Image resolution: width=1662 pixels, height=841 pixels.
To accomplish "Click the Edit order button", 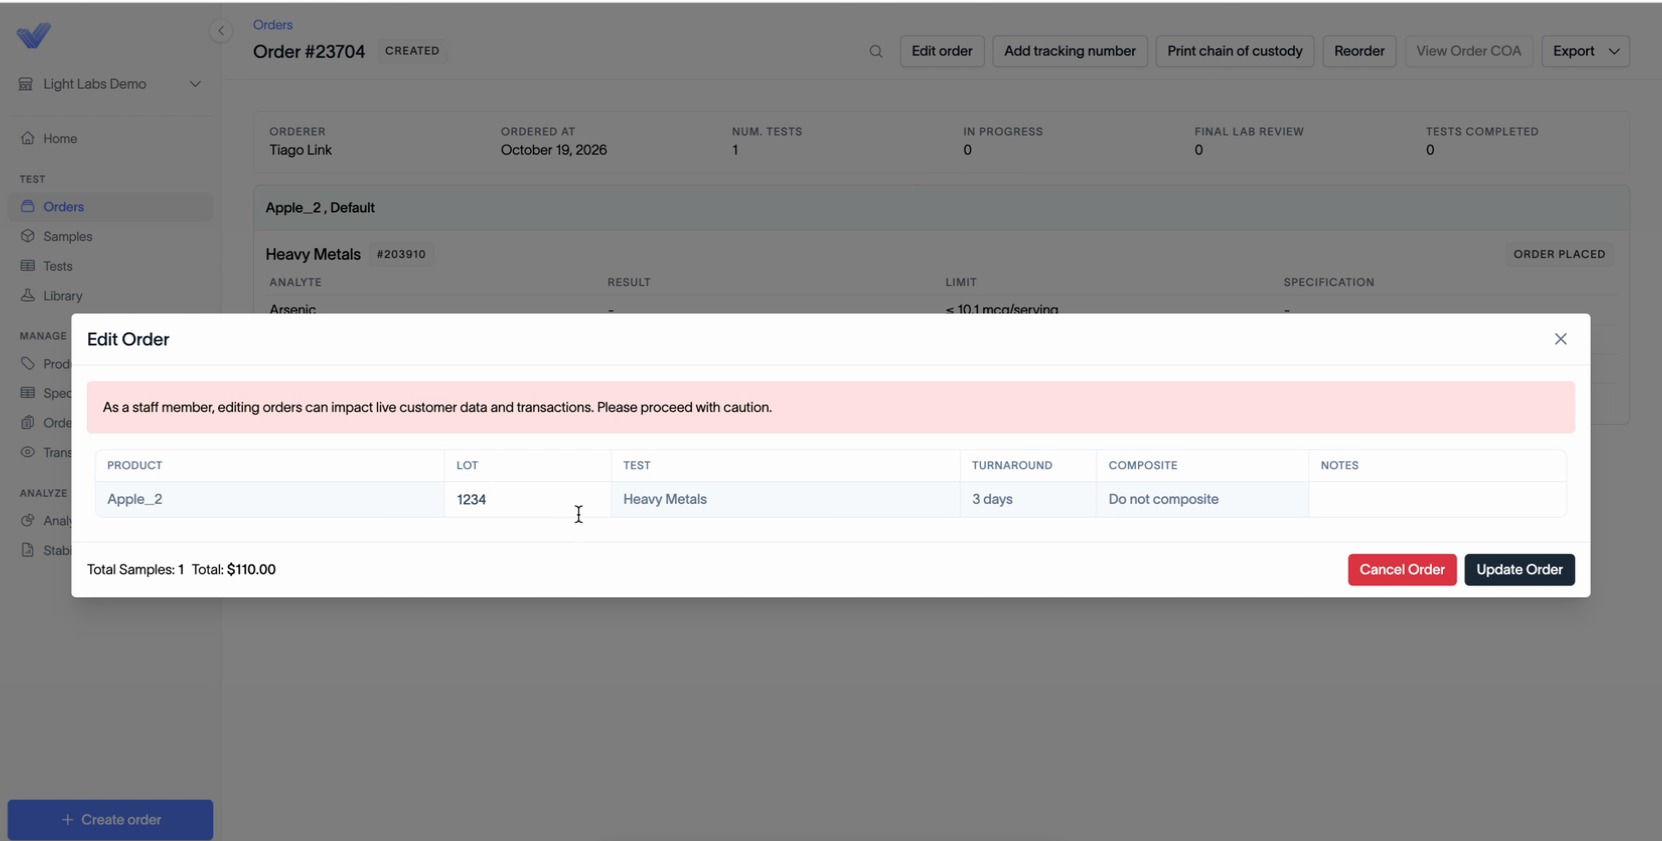I will [942, 51].
